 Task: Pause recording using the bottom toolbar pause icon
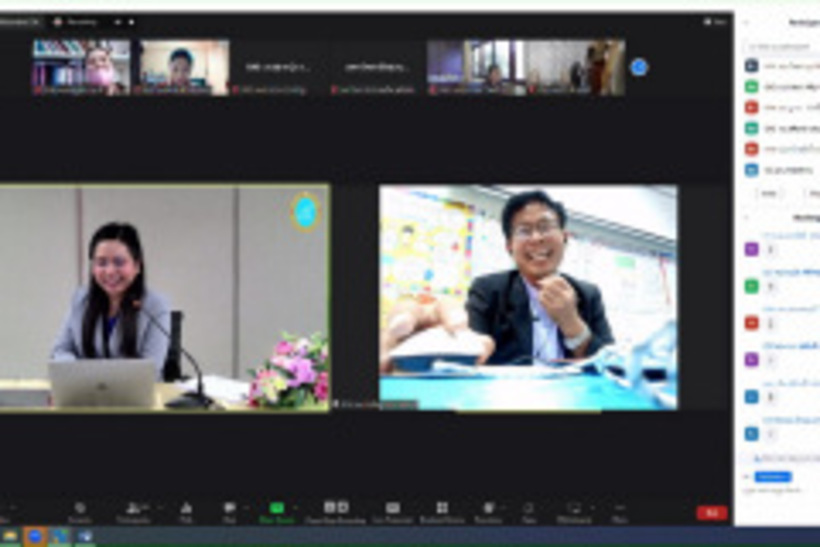[329, 507]
